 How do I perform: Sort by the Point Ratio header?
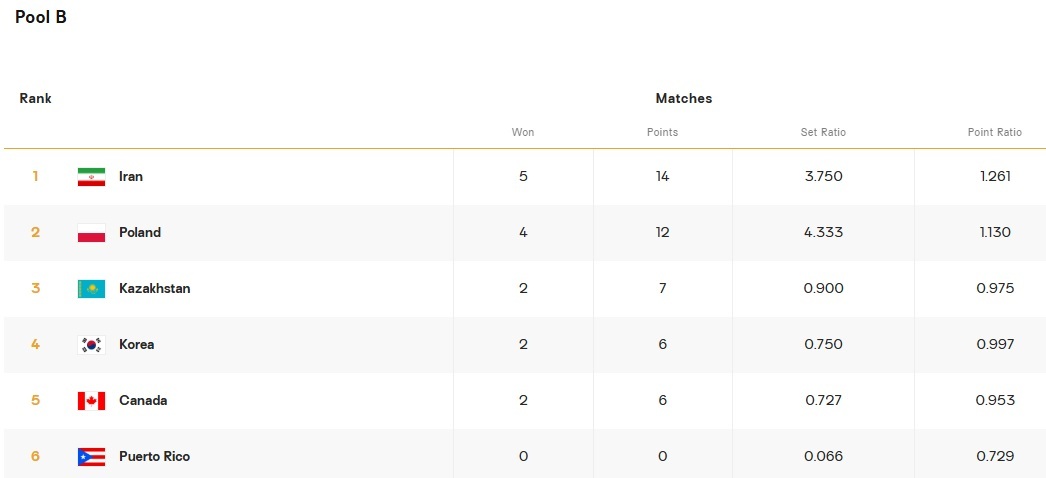tap(994, 132)
